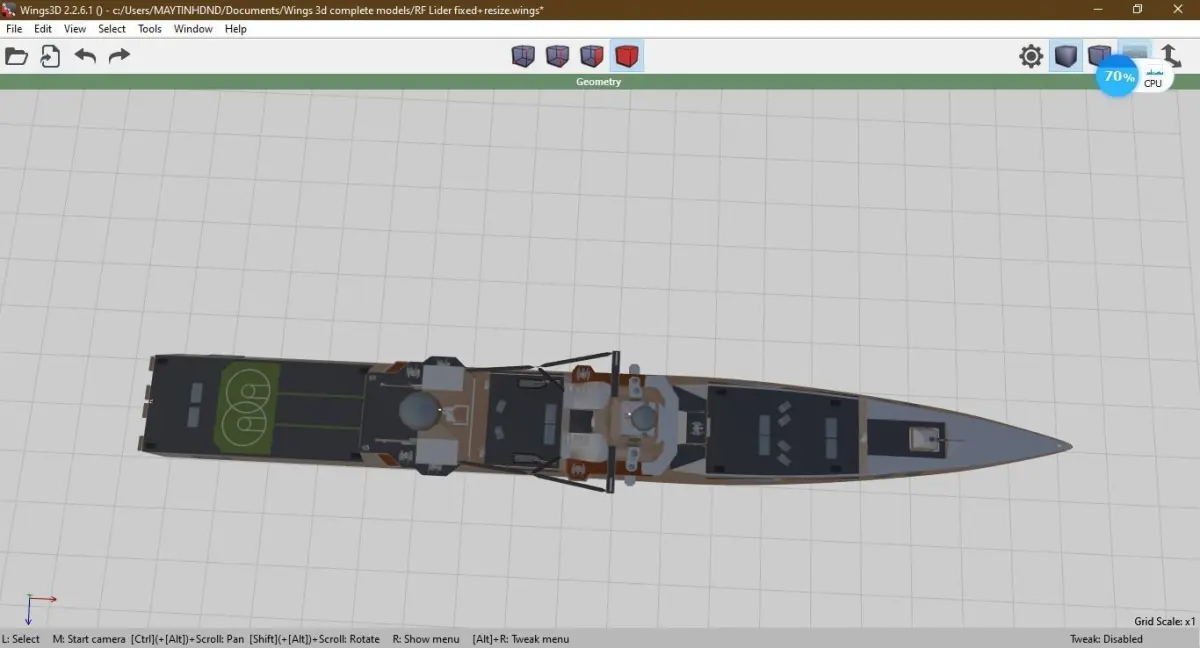Open the File menu

(x=14, y=29)
